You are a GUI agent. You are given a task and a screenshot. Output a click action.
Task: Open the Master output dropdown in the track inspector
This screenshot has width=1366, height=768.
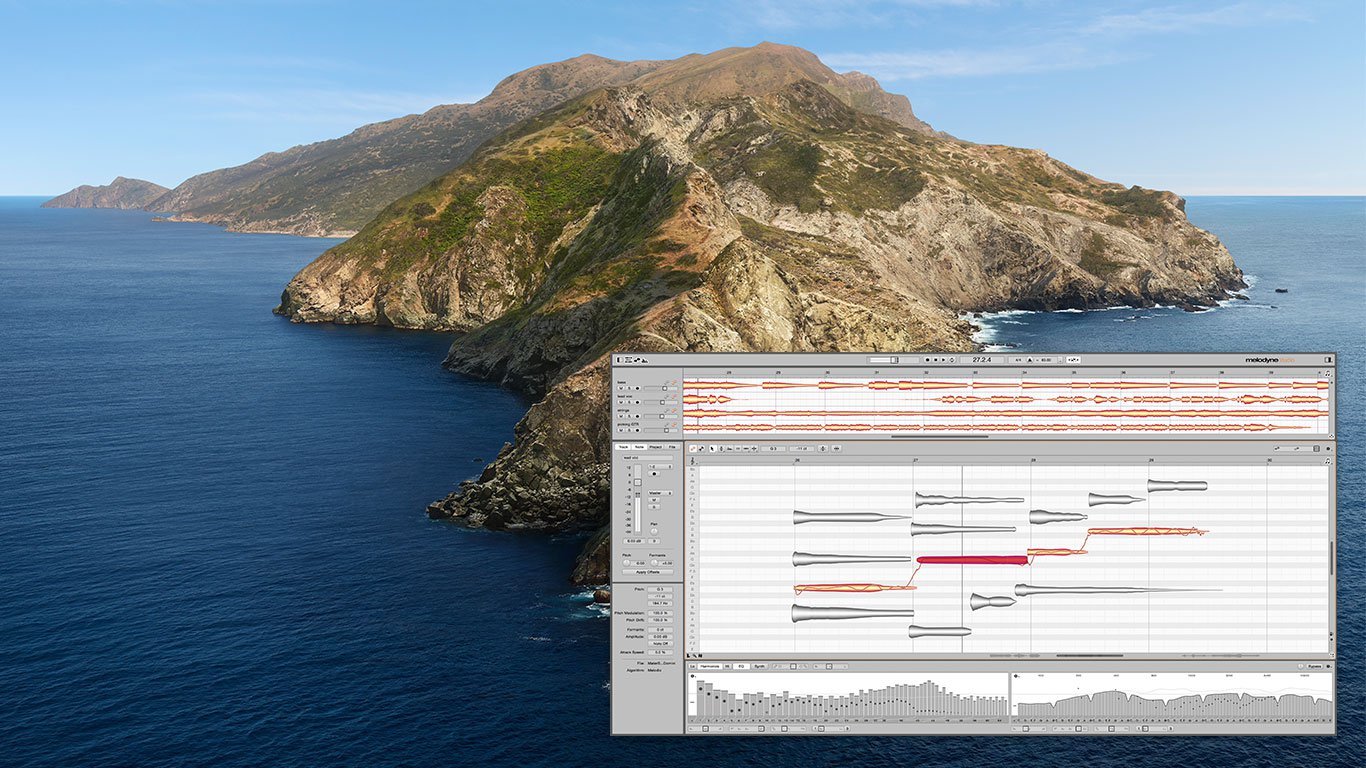click(x=660, y=493)
